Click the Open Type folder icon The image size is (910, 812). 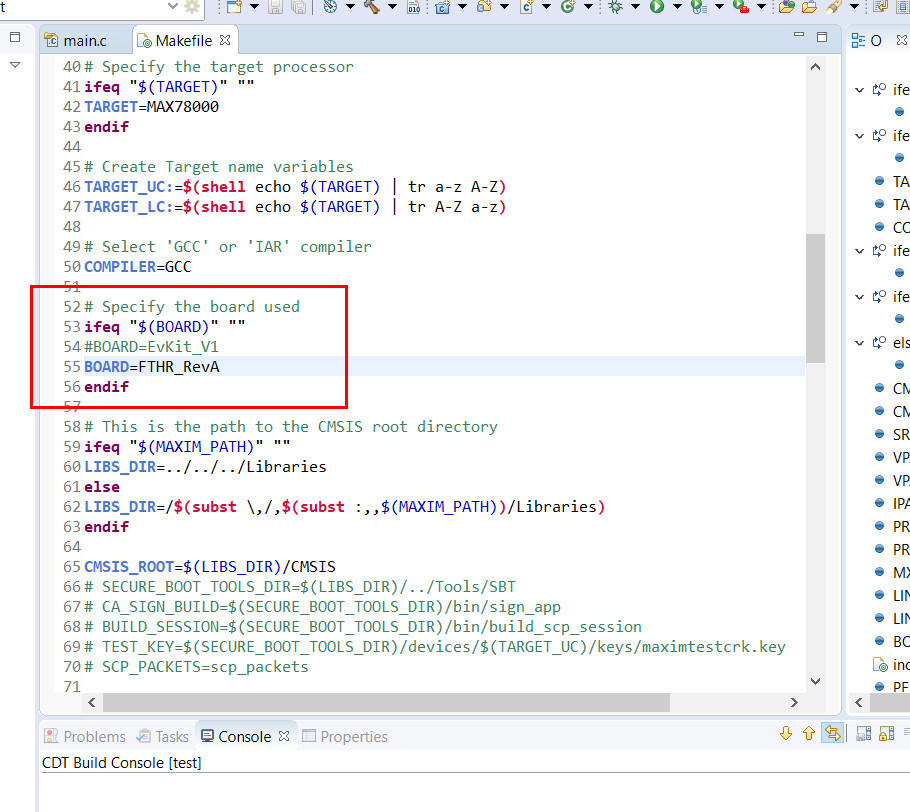[787, 6]
